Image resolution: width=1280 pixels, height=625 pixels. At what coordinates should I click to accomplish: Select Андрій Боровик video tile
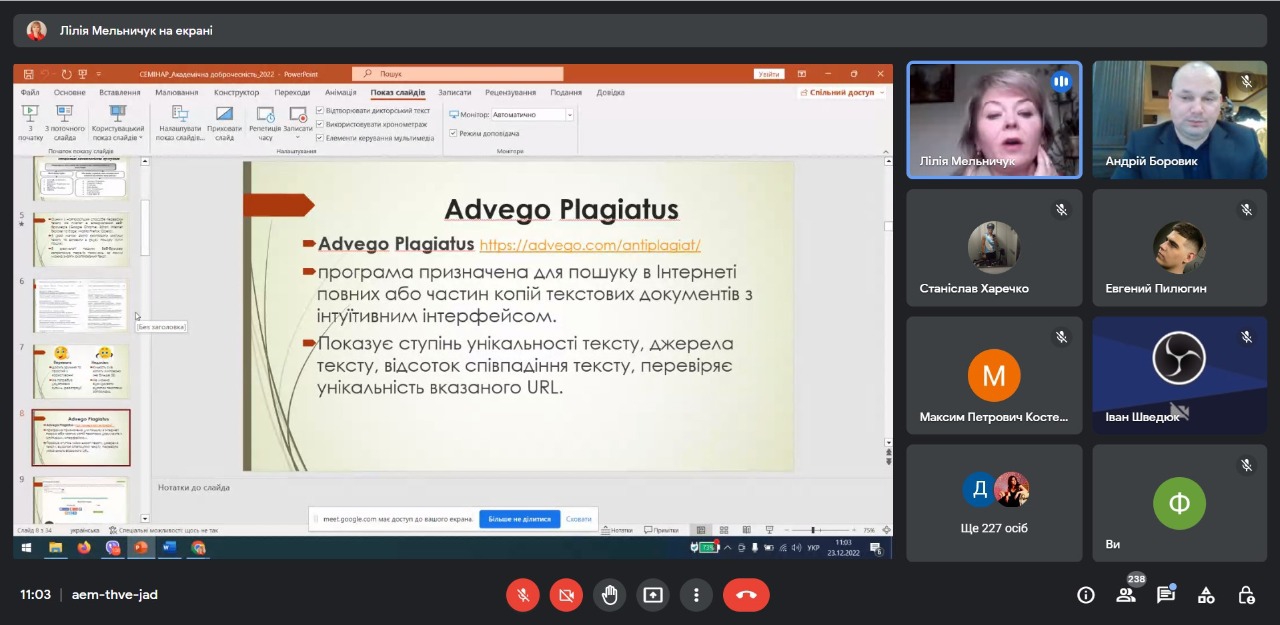click(x=1179, y=120)
